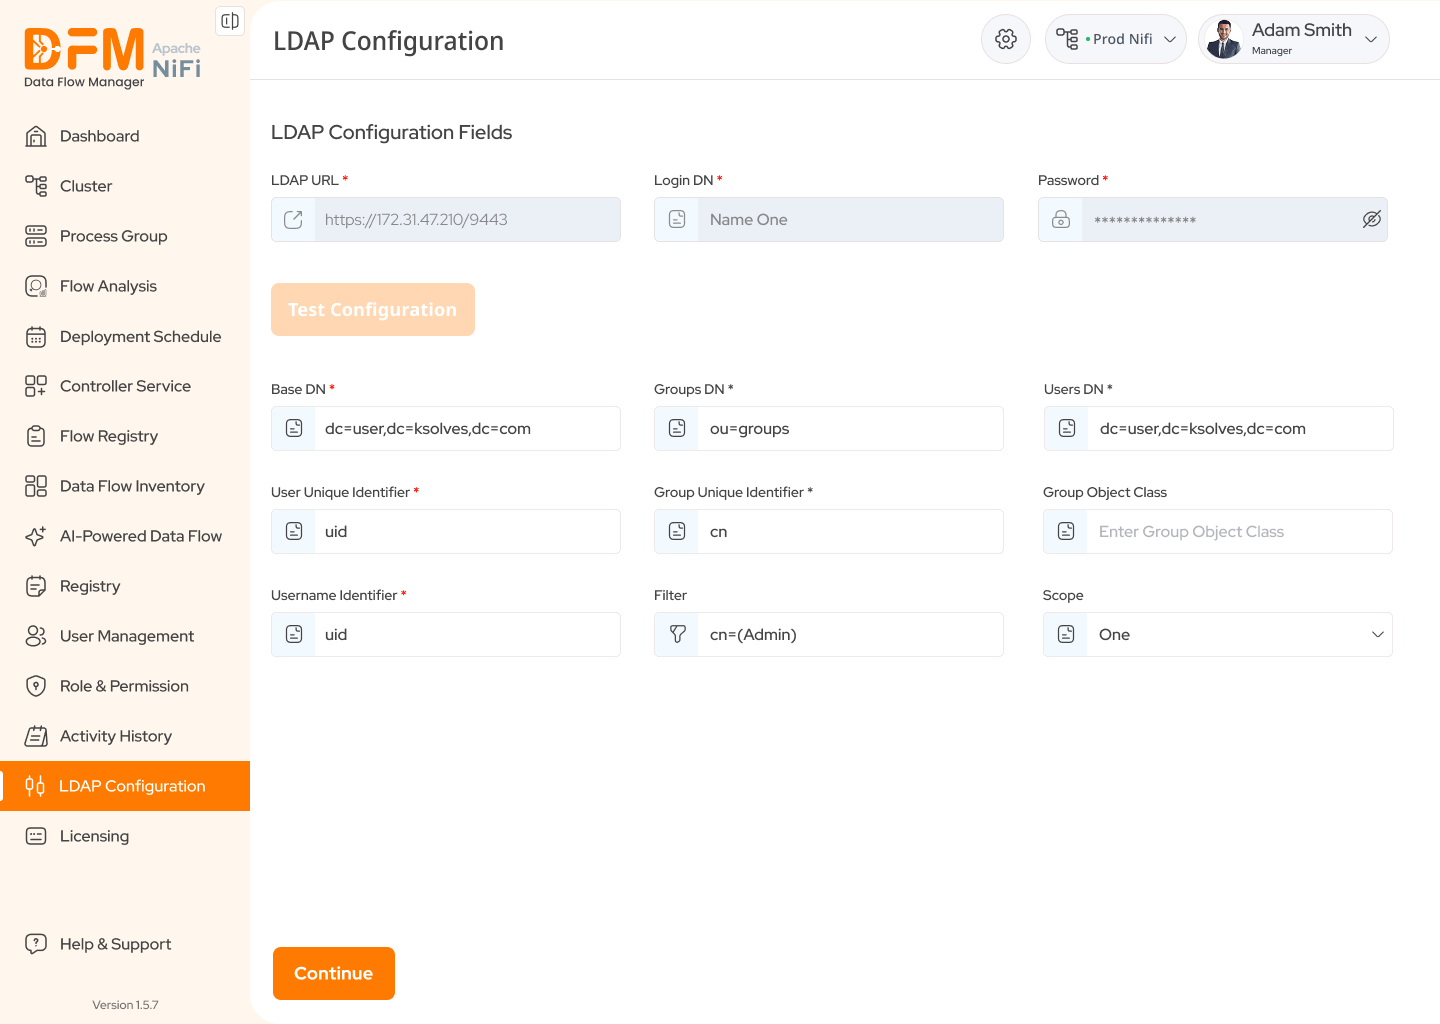Click the funnel icon in Filter field
The height and width of the screenshot is (1024, 1440).
pos(677,634)
